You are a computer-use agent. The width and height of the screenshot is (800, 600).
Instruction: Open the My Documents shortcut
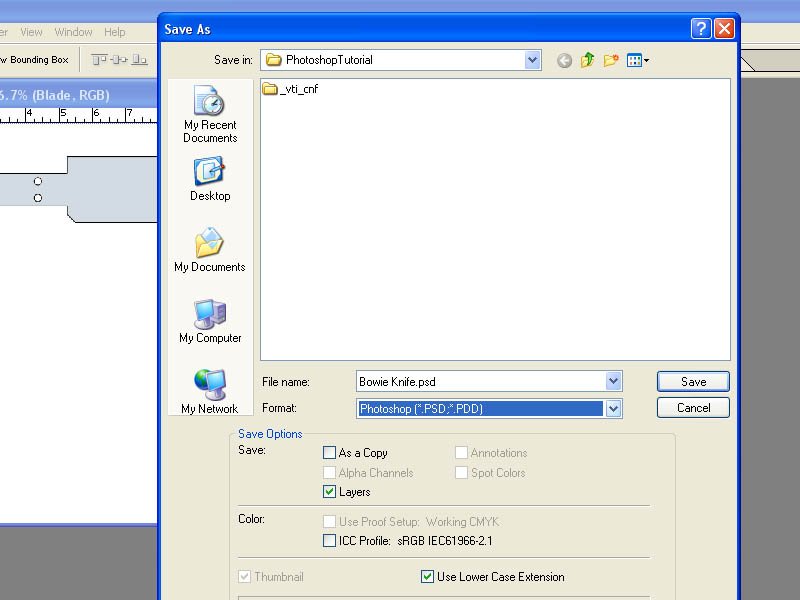[x=210, y=250]
